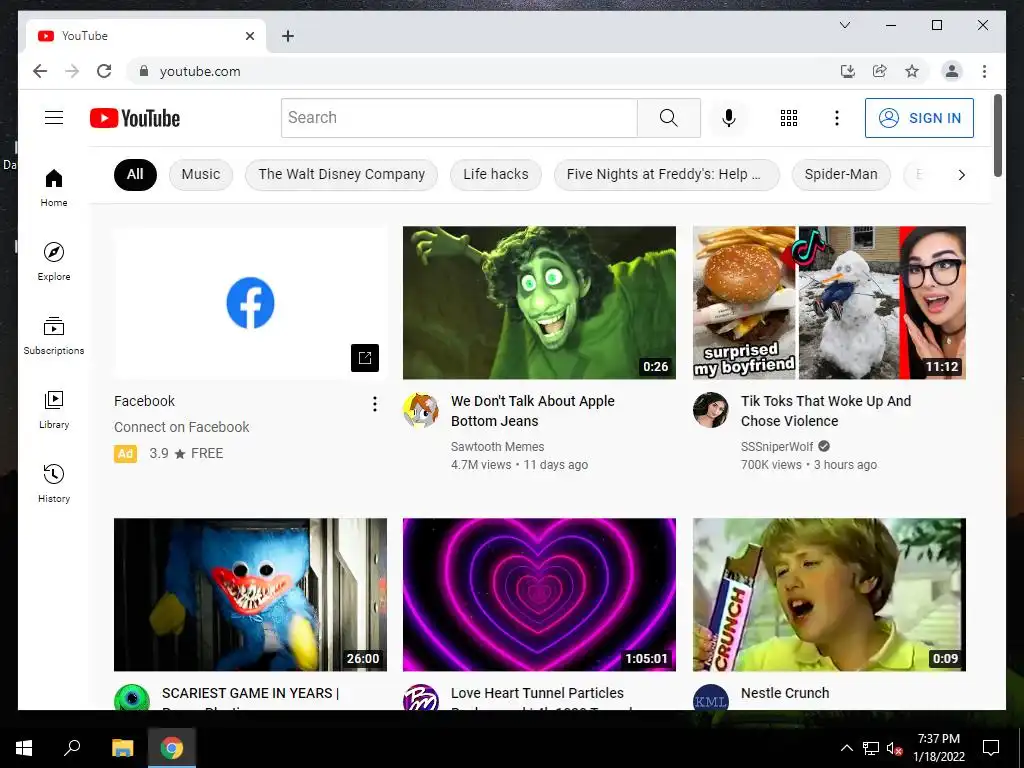The width and height of the screenshot is (1024, 768).
Task: Click SSSniperWolf channel name
Action: (x=776, y=447)
